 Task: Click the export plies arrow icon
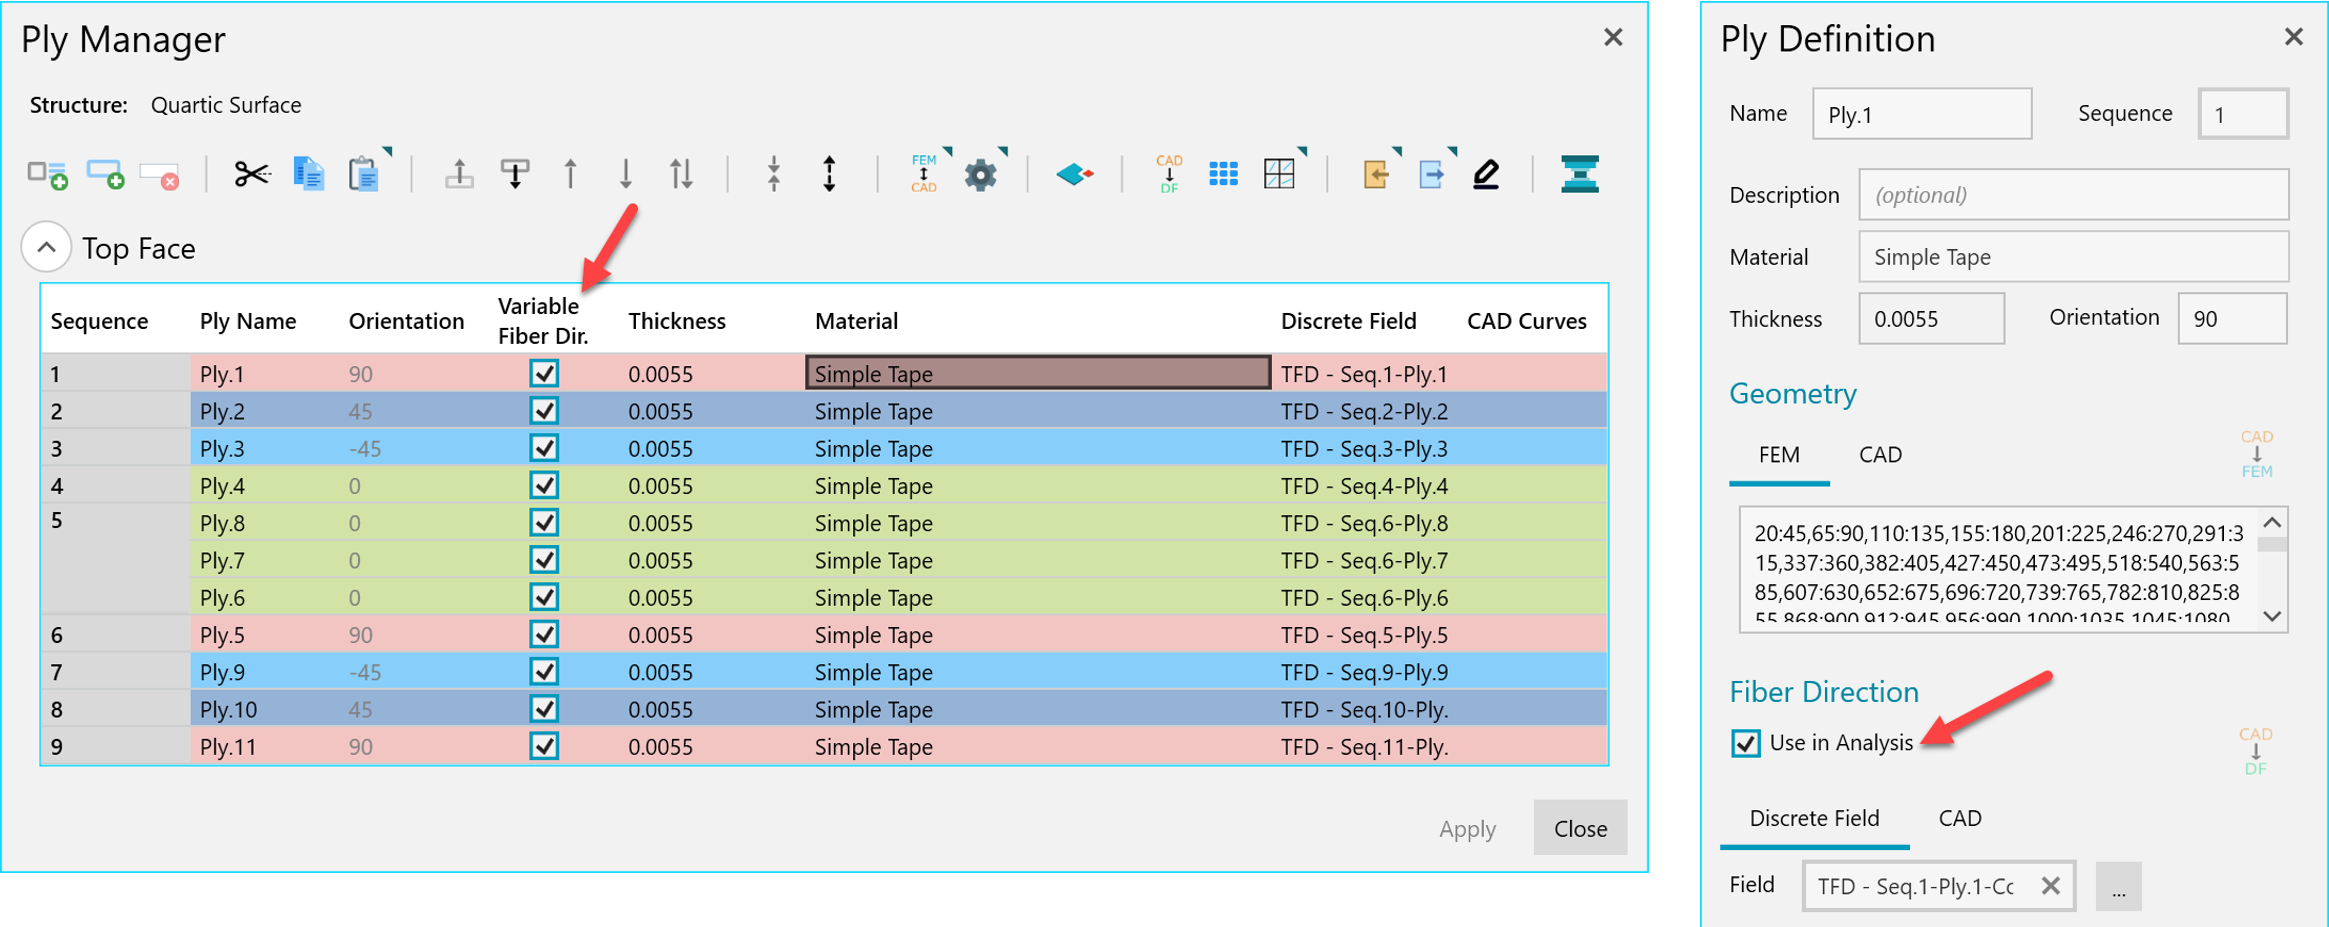coord(1432,174)
